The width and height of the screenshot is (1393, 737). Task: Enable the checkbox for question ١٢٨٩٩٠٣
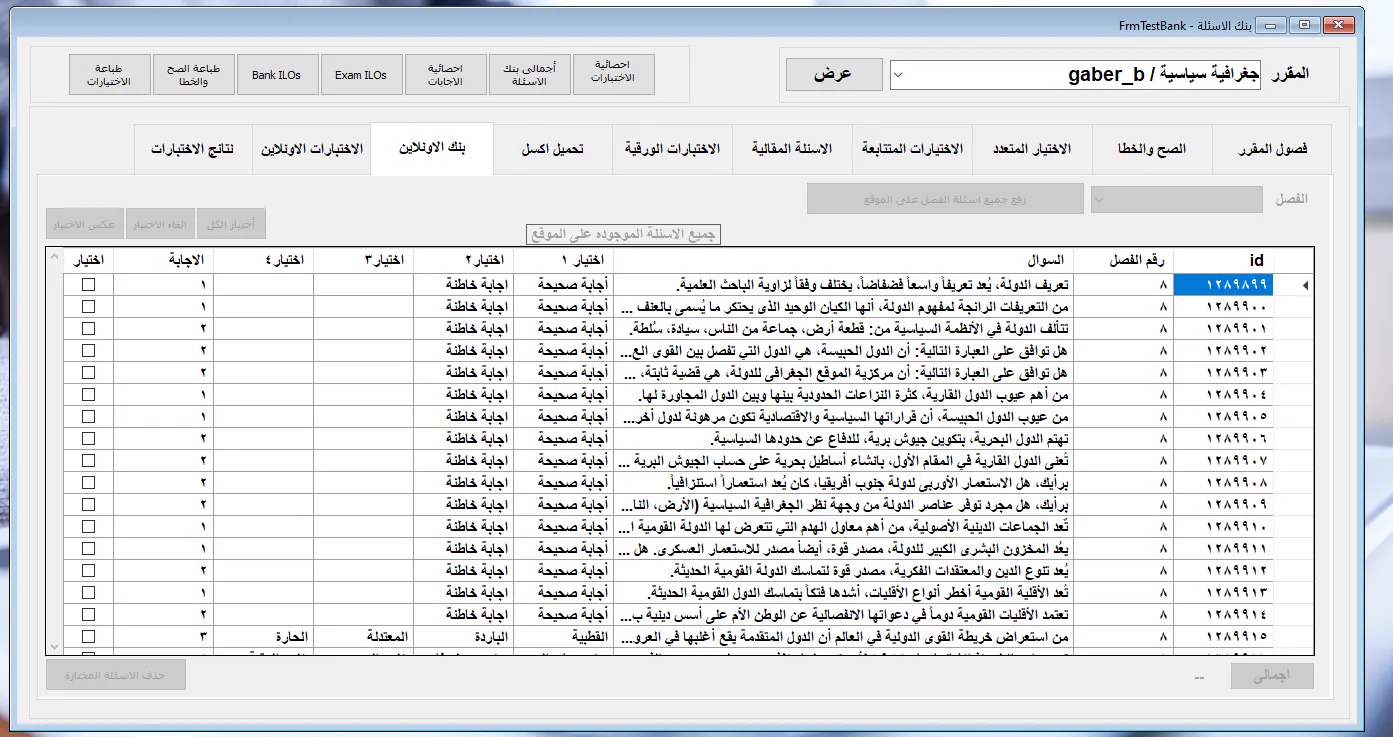pyautogui.click(x=89, y=373)
